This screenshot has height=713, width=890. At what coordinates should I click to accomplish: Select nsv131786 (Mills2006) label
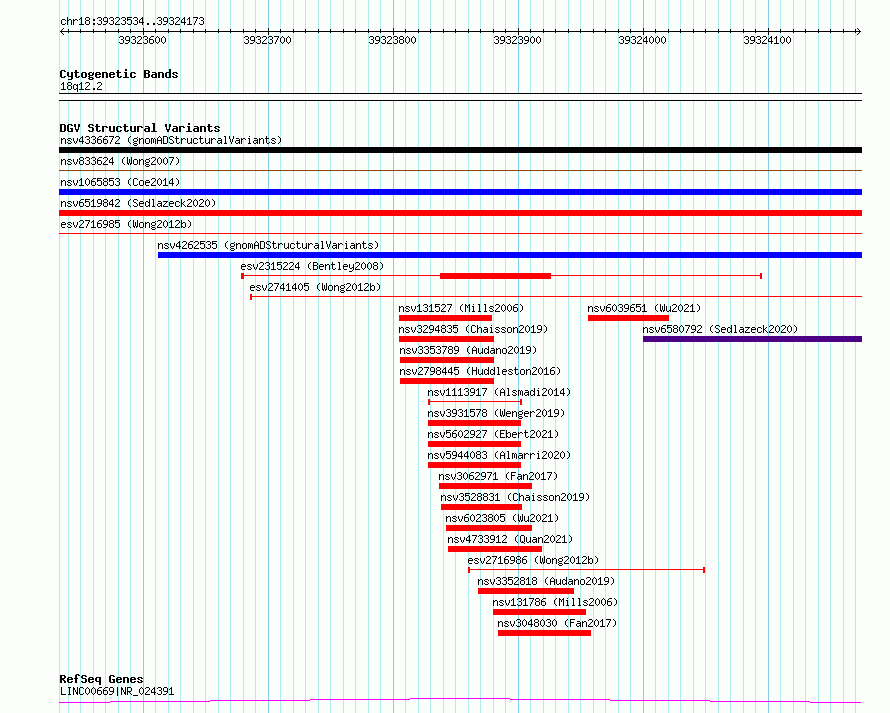[555, 602]
